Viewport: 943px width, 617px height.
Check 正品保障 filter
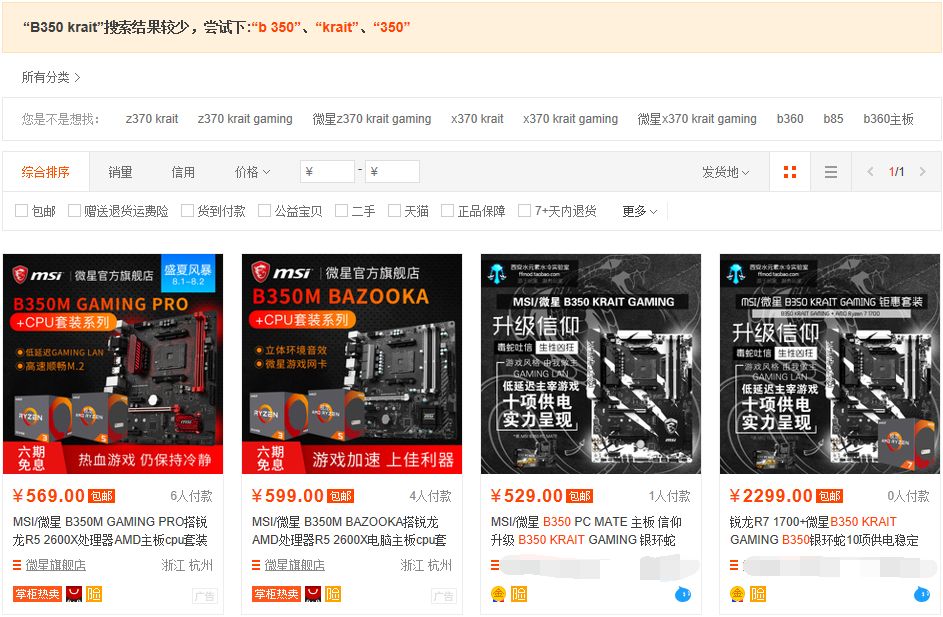tap(447, 211)
